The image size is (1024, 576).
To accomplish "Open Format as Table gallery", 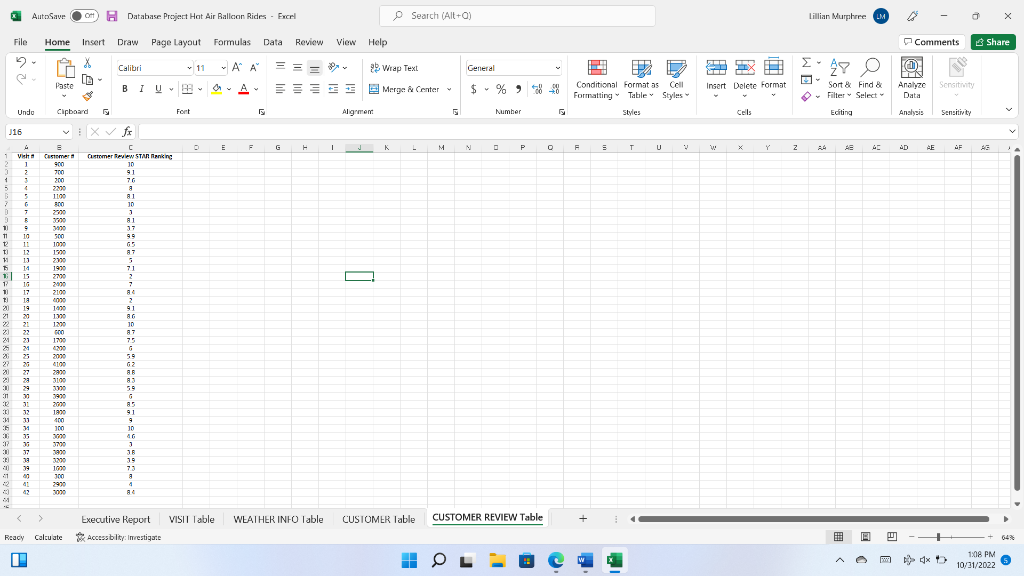I will [641, 79].
